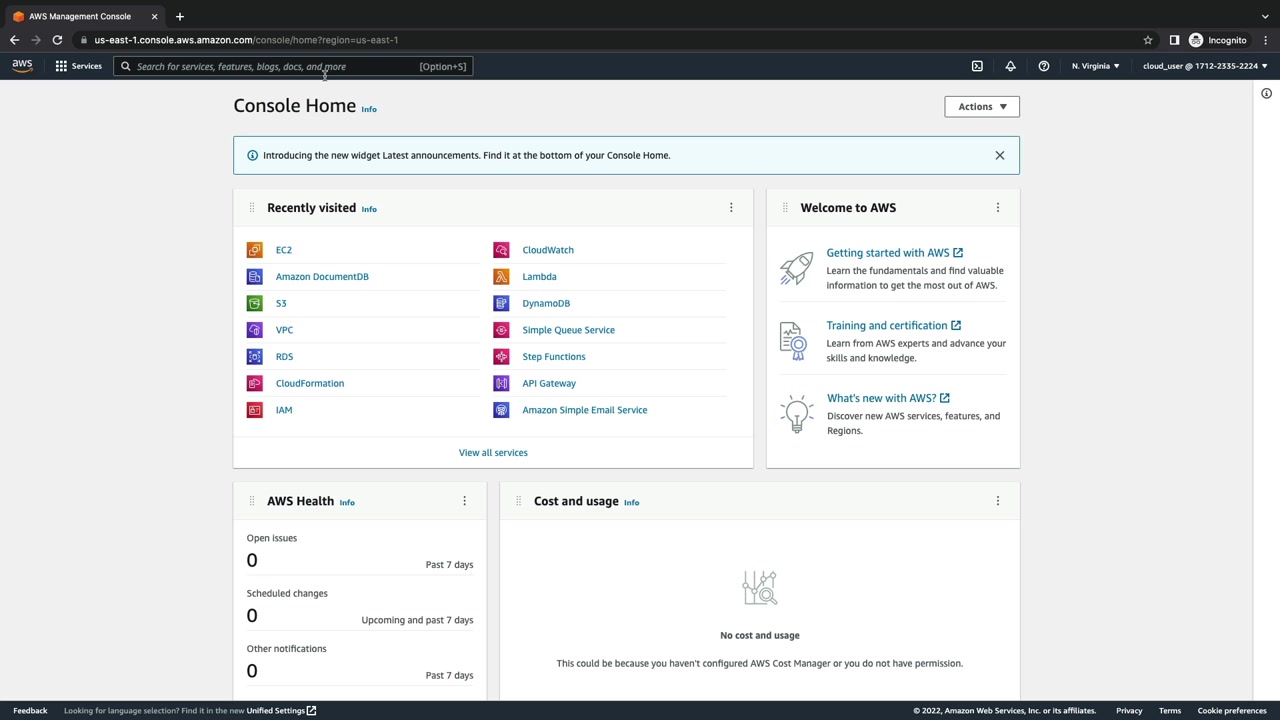The height and width of the screenshot is (720, 1280).
Task: Click the S3 service icon
Action: tap(255, 303)
